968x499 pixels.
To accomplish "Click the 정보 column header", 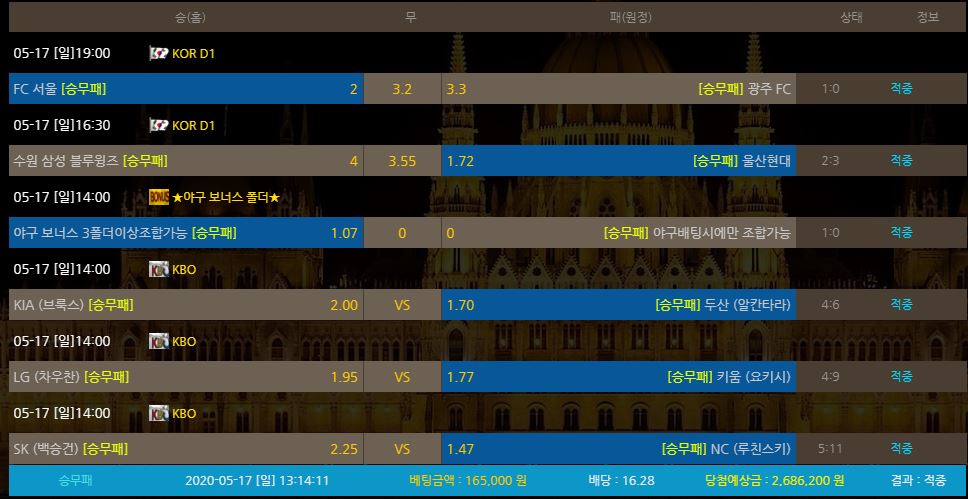I will 927,17.
